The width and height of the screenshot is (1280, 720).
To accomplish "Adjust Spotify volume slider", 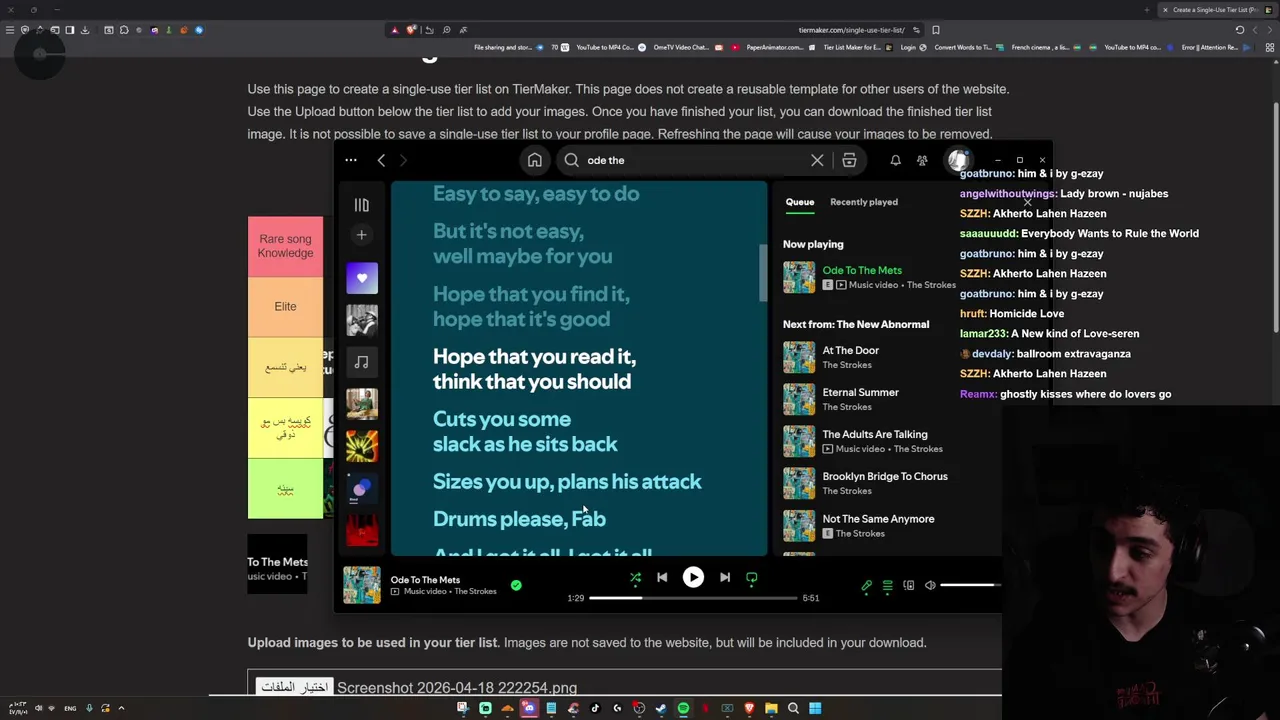I will click(970, 585).
